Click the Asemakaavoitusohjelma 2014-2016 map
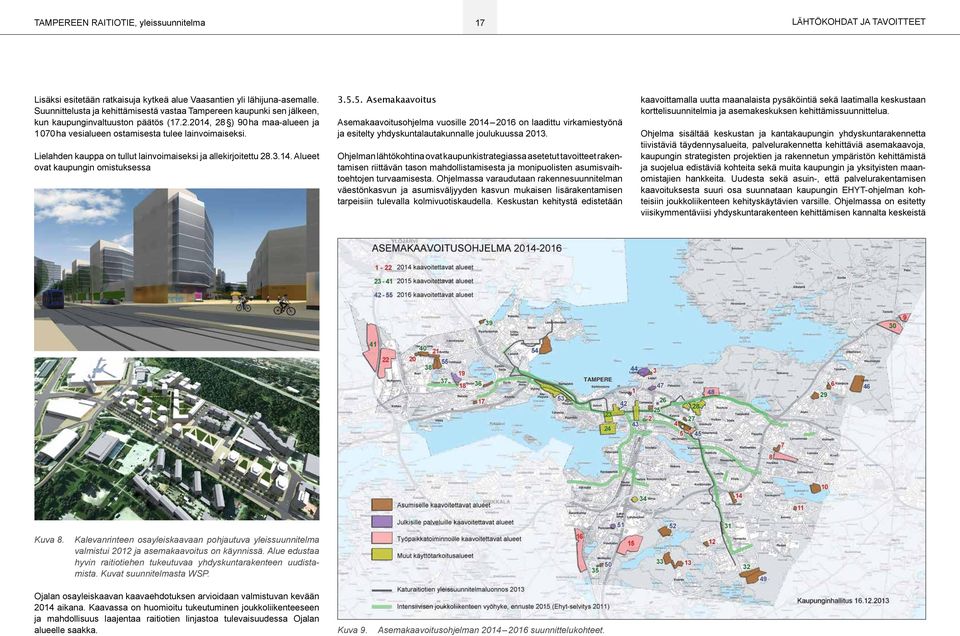 (x=631, y=428)
